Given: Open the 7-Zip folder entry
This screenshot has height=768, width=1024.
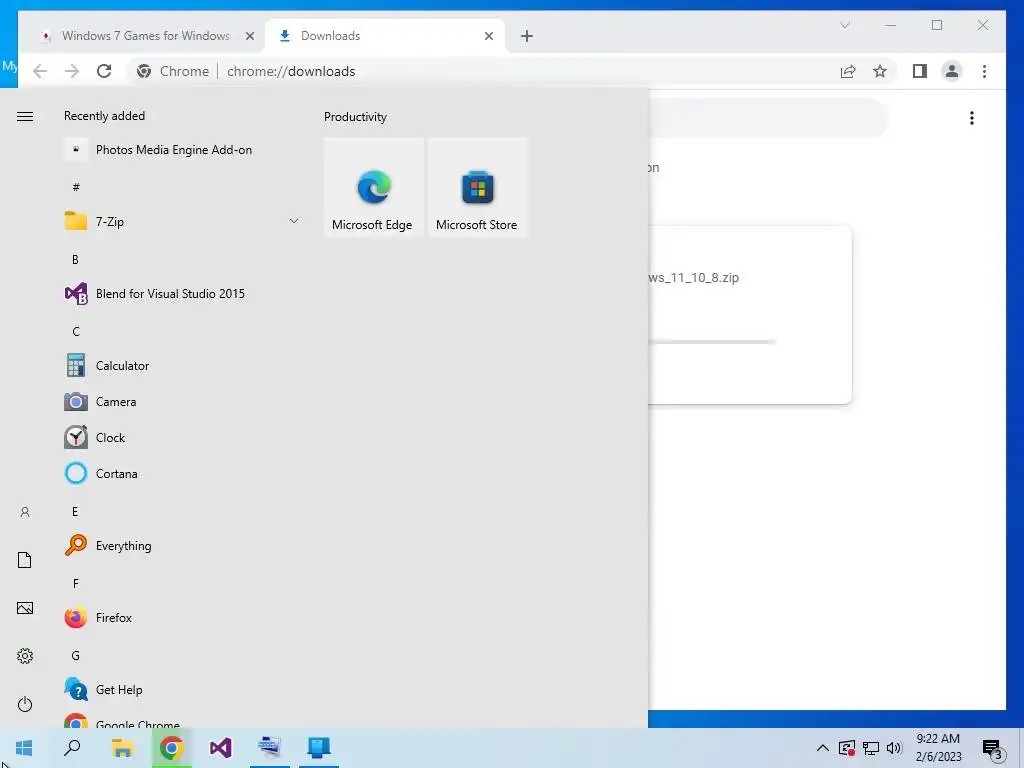Looking at the screenshot, I should 182,221.
